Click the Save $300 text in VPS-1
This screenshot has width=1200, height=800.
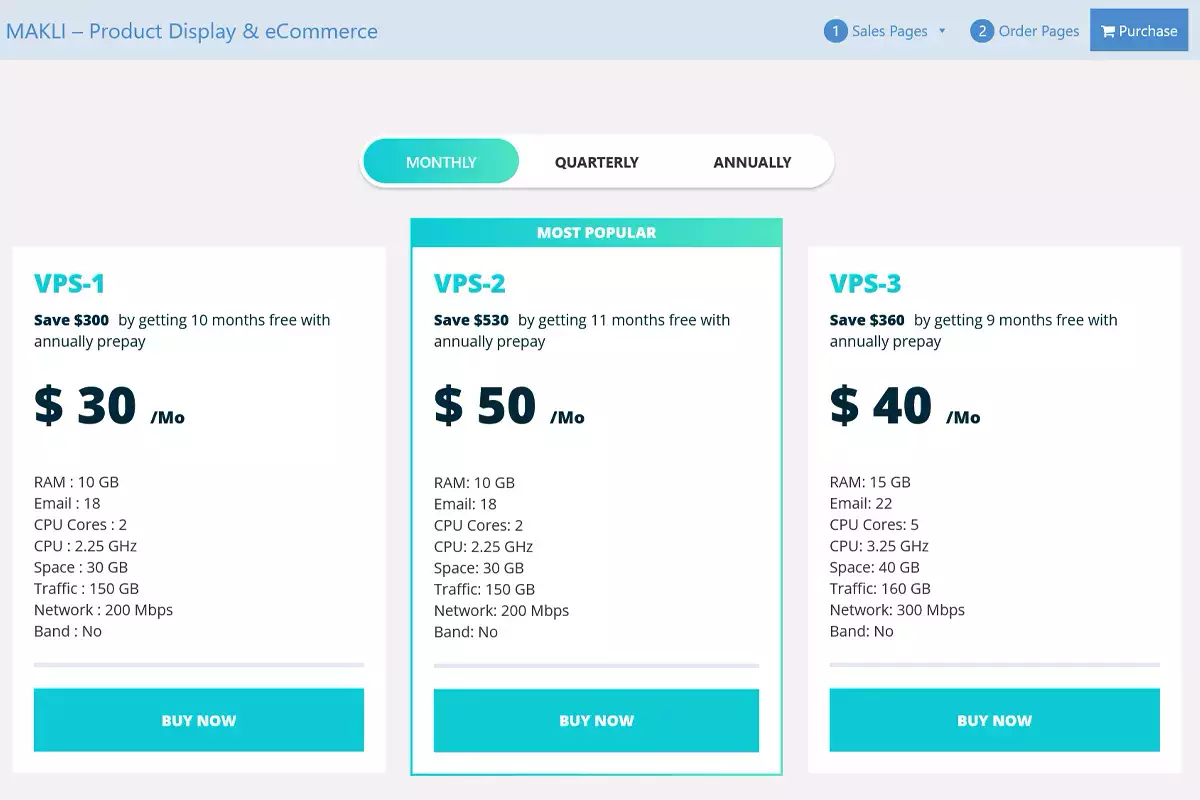pyautogui.click(x=71, y=320)
